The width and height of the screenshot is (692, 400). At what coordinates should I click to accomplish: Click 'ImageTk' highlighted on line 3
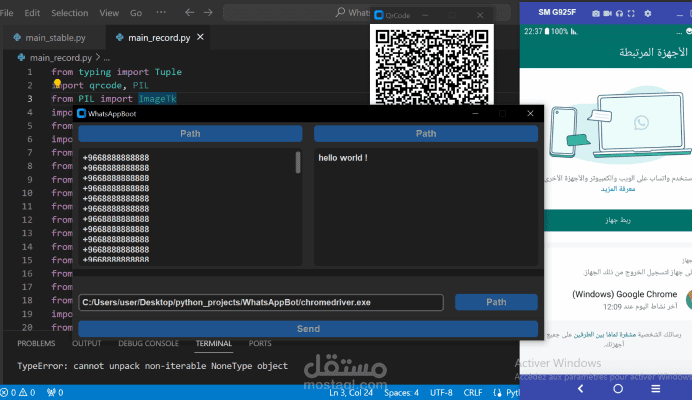(157, 98)
